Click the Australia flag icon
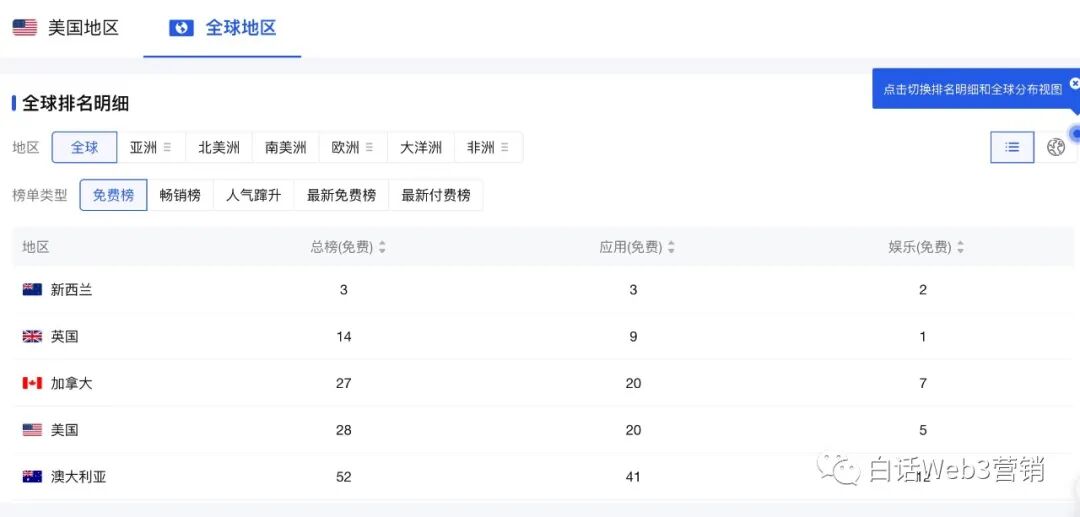1080x517 pixels. coord(32,476)
